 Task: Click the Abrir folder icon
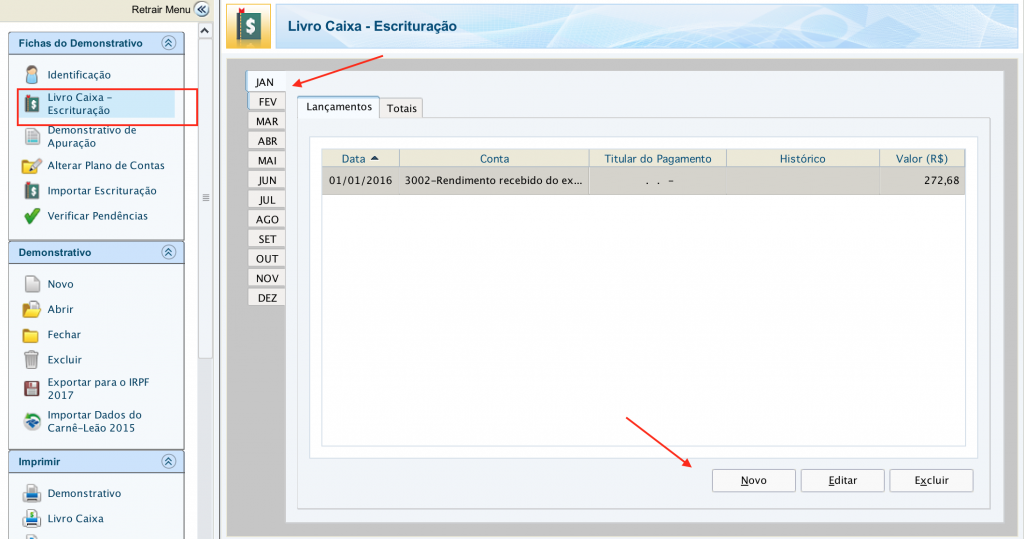(32, 309)
